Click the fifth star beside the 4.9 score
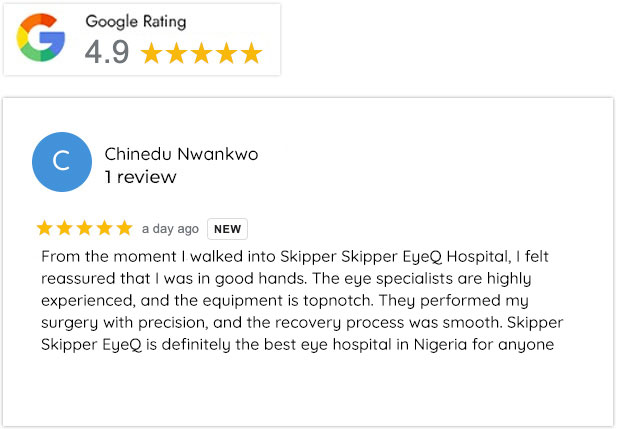 pyautogui.click(x=251, y=53)
